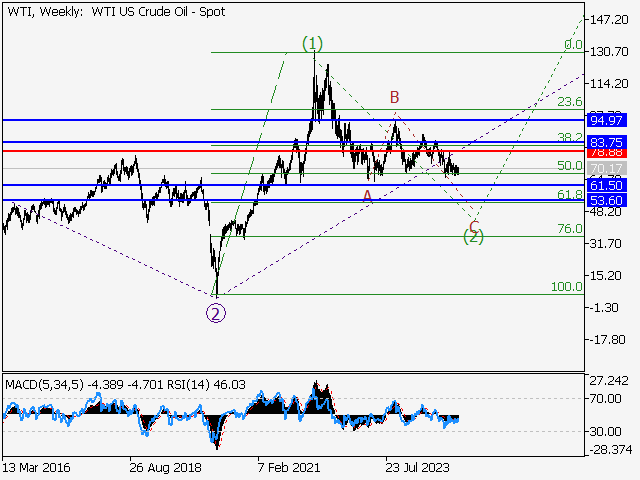
Task: Click the 61.8 Fibonacci level label
Action: 570,195
